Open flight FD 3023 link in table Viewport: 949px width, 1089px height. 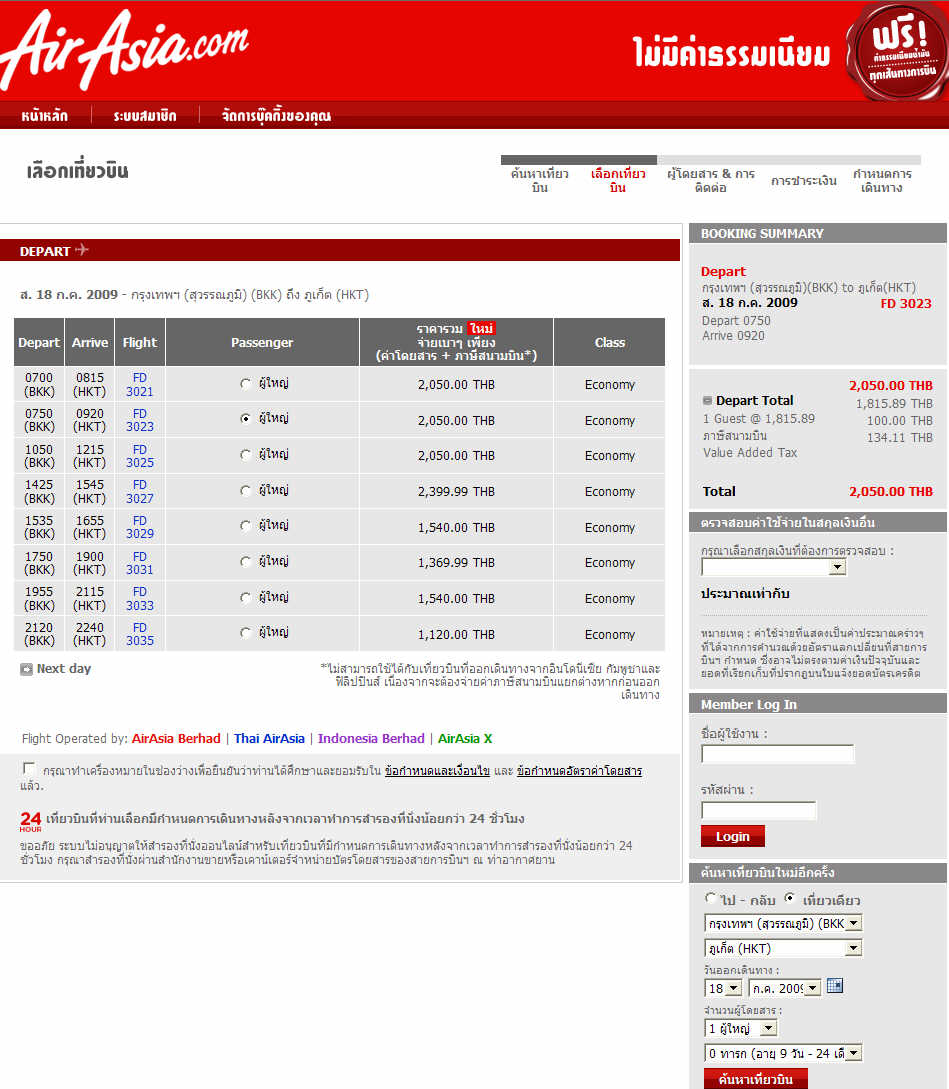click(140, 420)
